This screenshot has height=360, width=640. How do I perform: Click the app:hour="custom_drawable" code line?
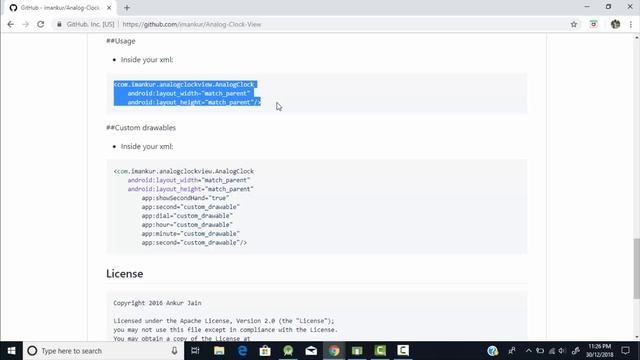click(x=187, y=225)
